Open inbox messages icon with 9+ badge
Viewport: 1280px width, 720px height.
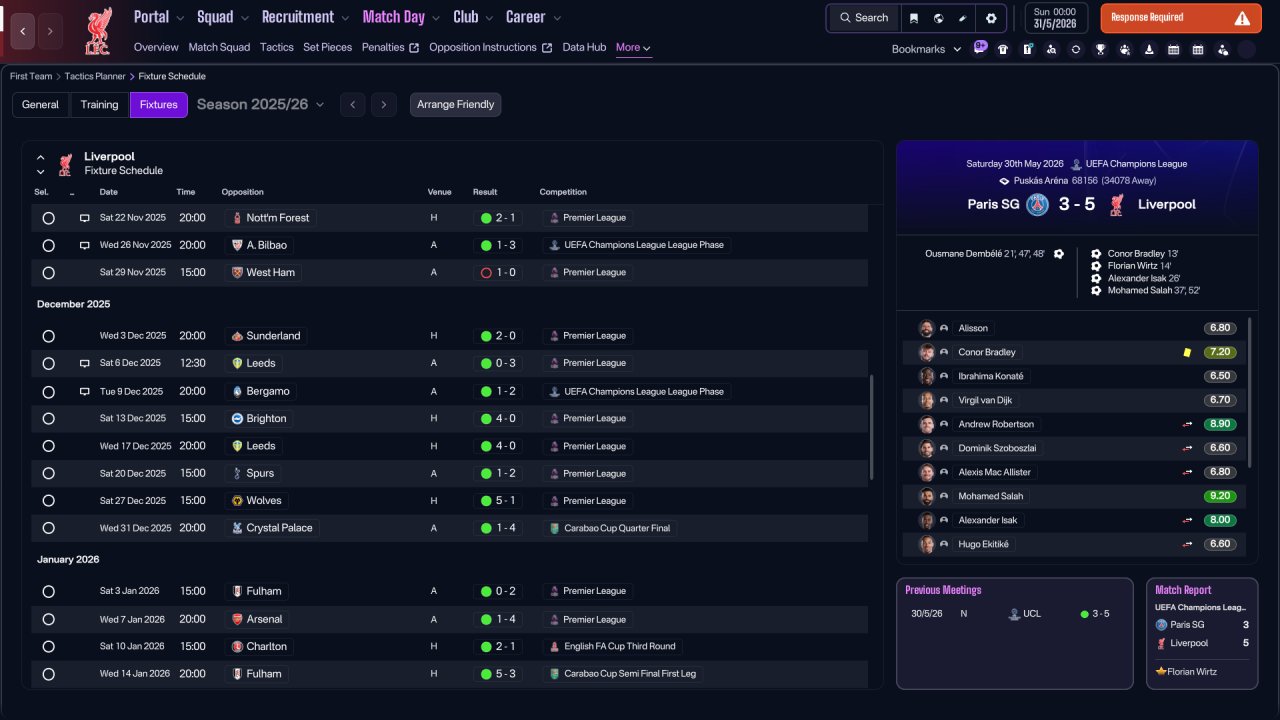(x=979, y=48)
